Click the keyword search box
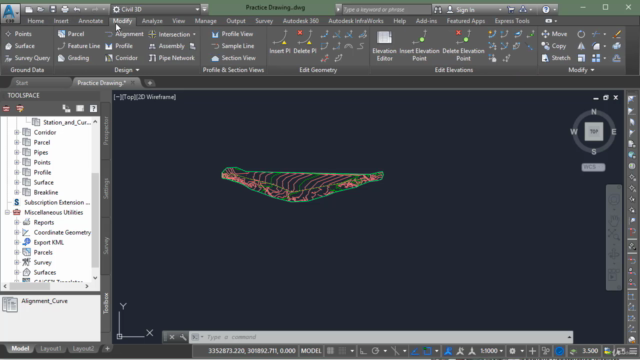The width and height of the screenshot is (640, 360). tap(386, 9)
